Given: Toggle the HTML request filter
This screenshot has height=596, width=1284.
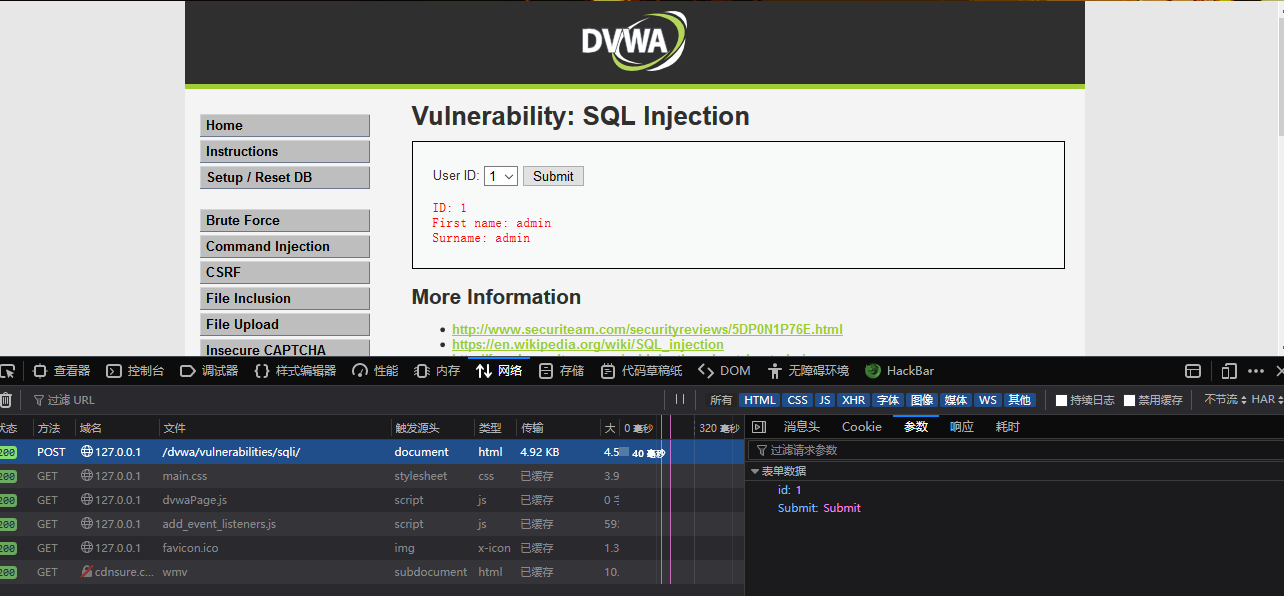Looking at the screenshot, I should point(760,400).
